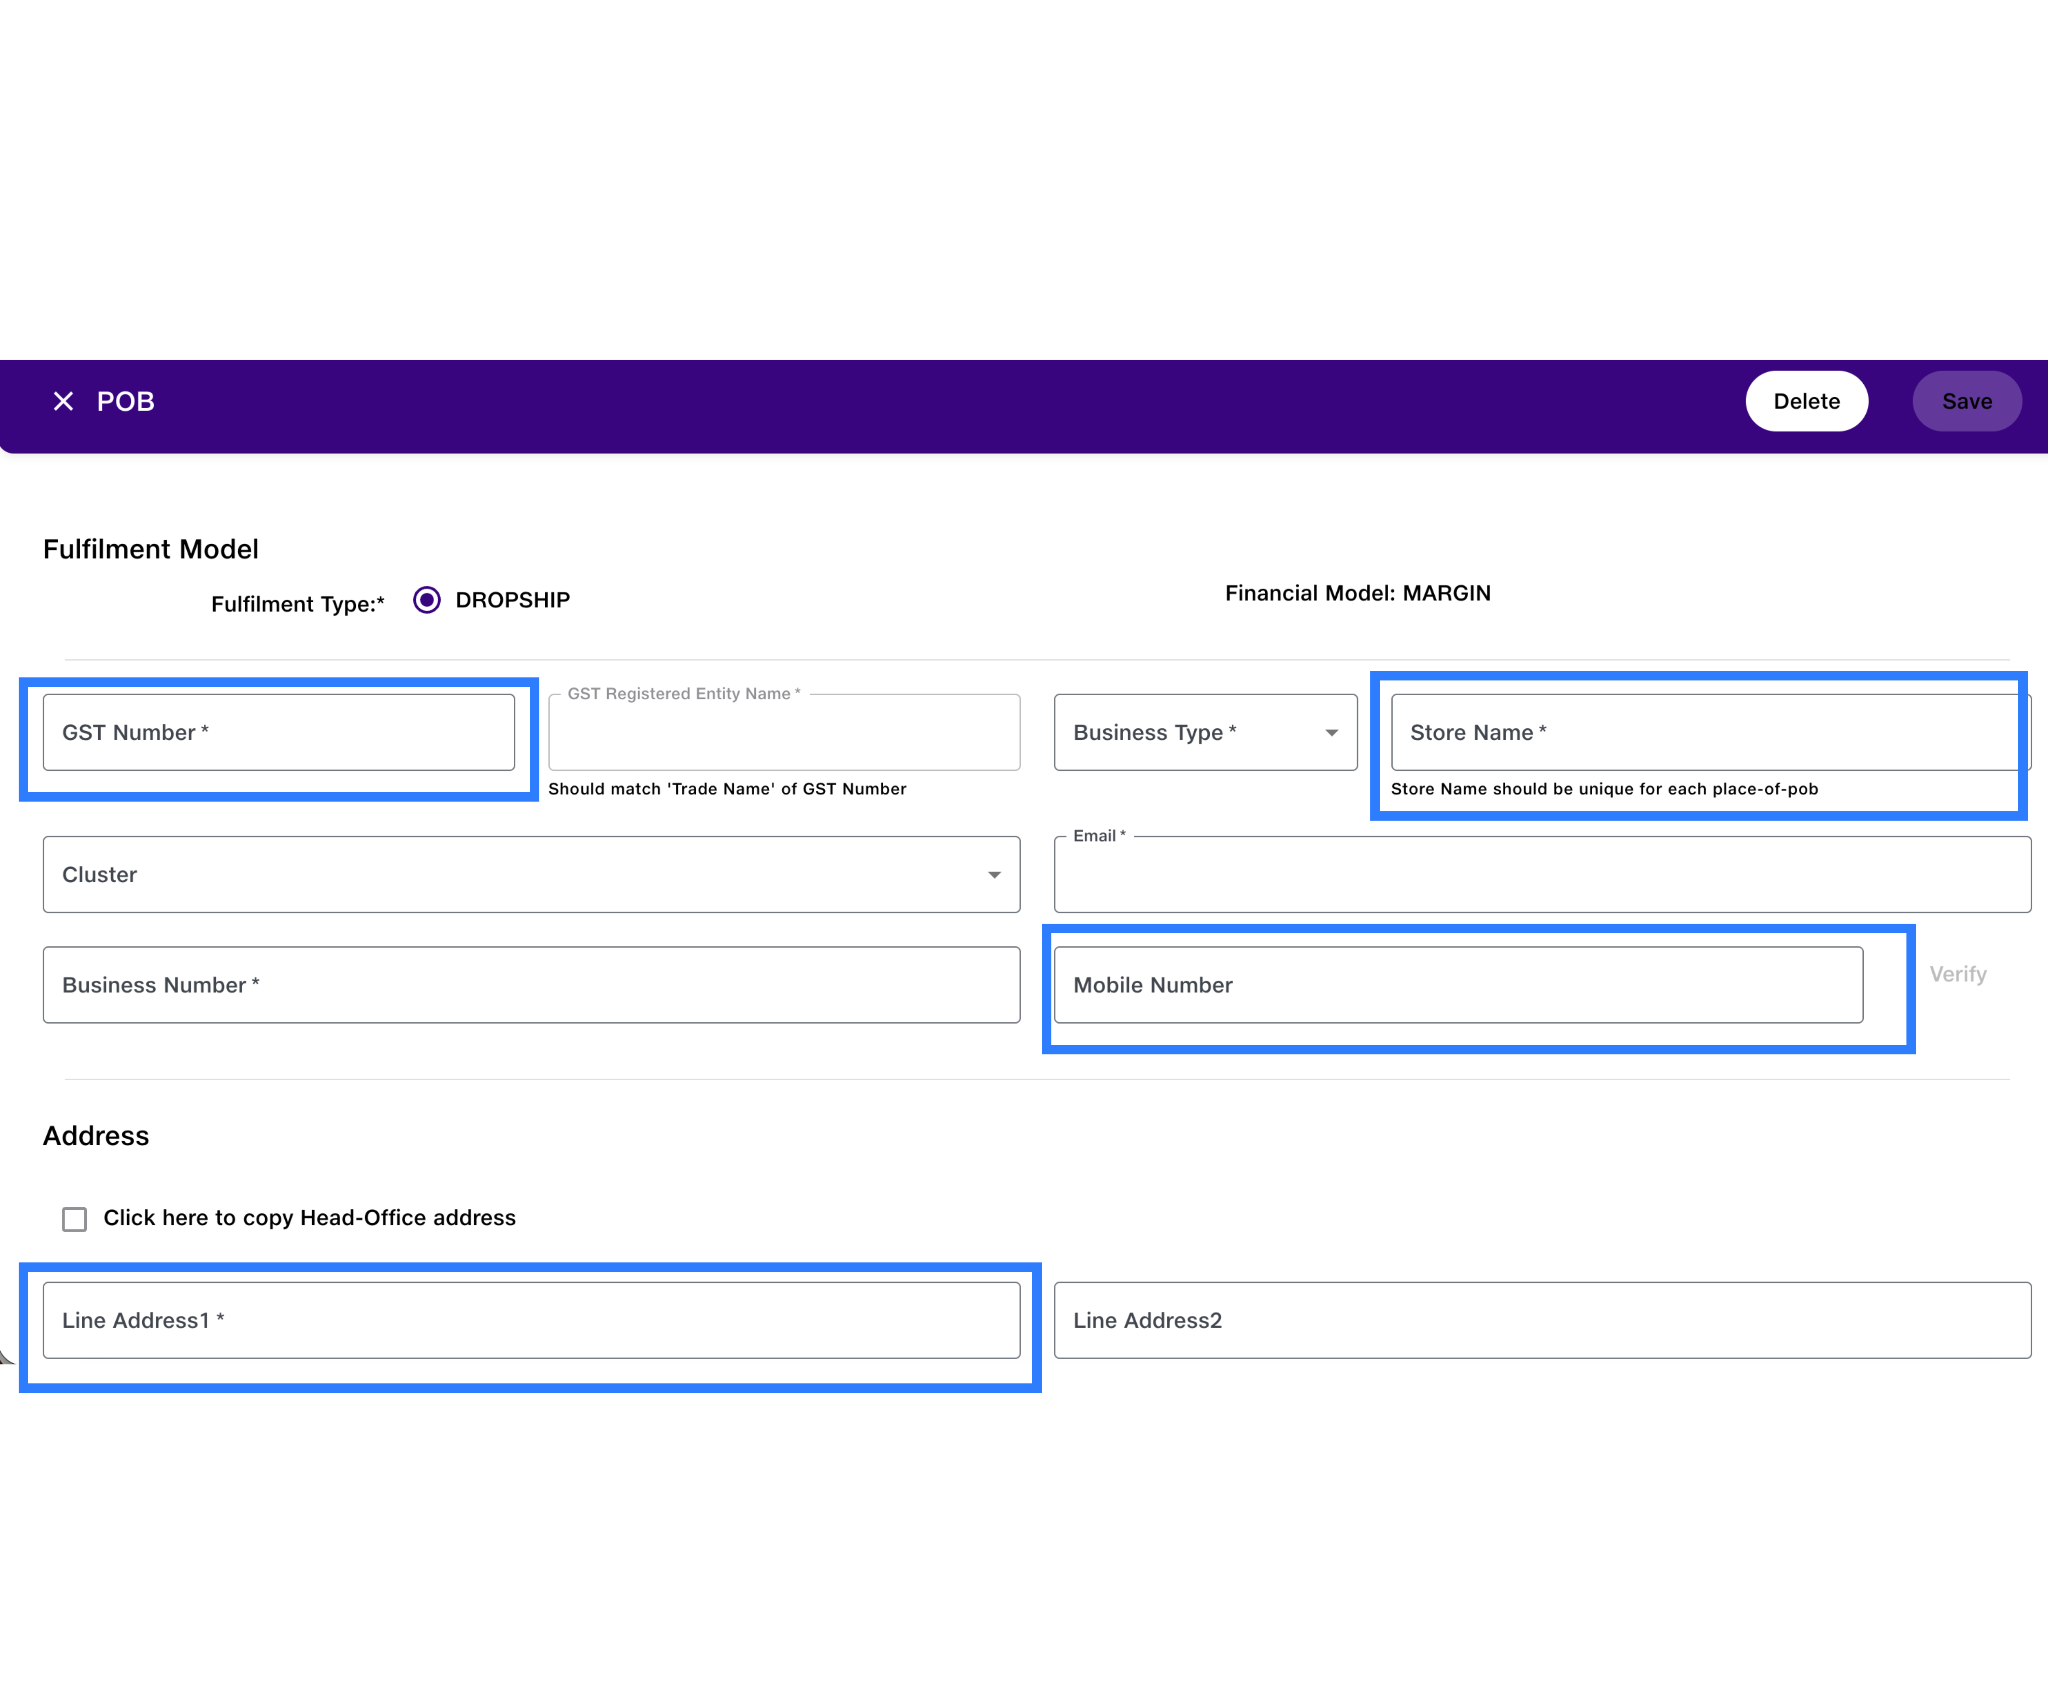Close the POB panel with X icon
The image size is (2048, 1707).
coord(63,401)
